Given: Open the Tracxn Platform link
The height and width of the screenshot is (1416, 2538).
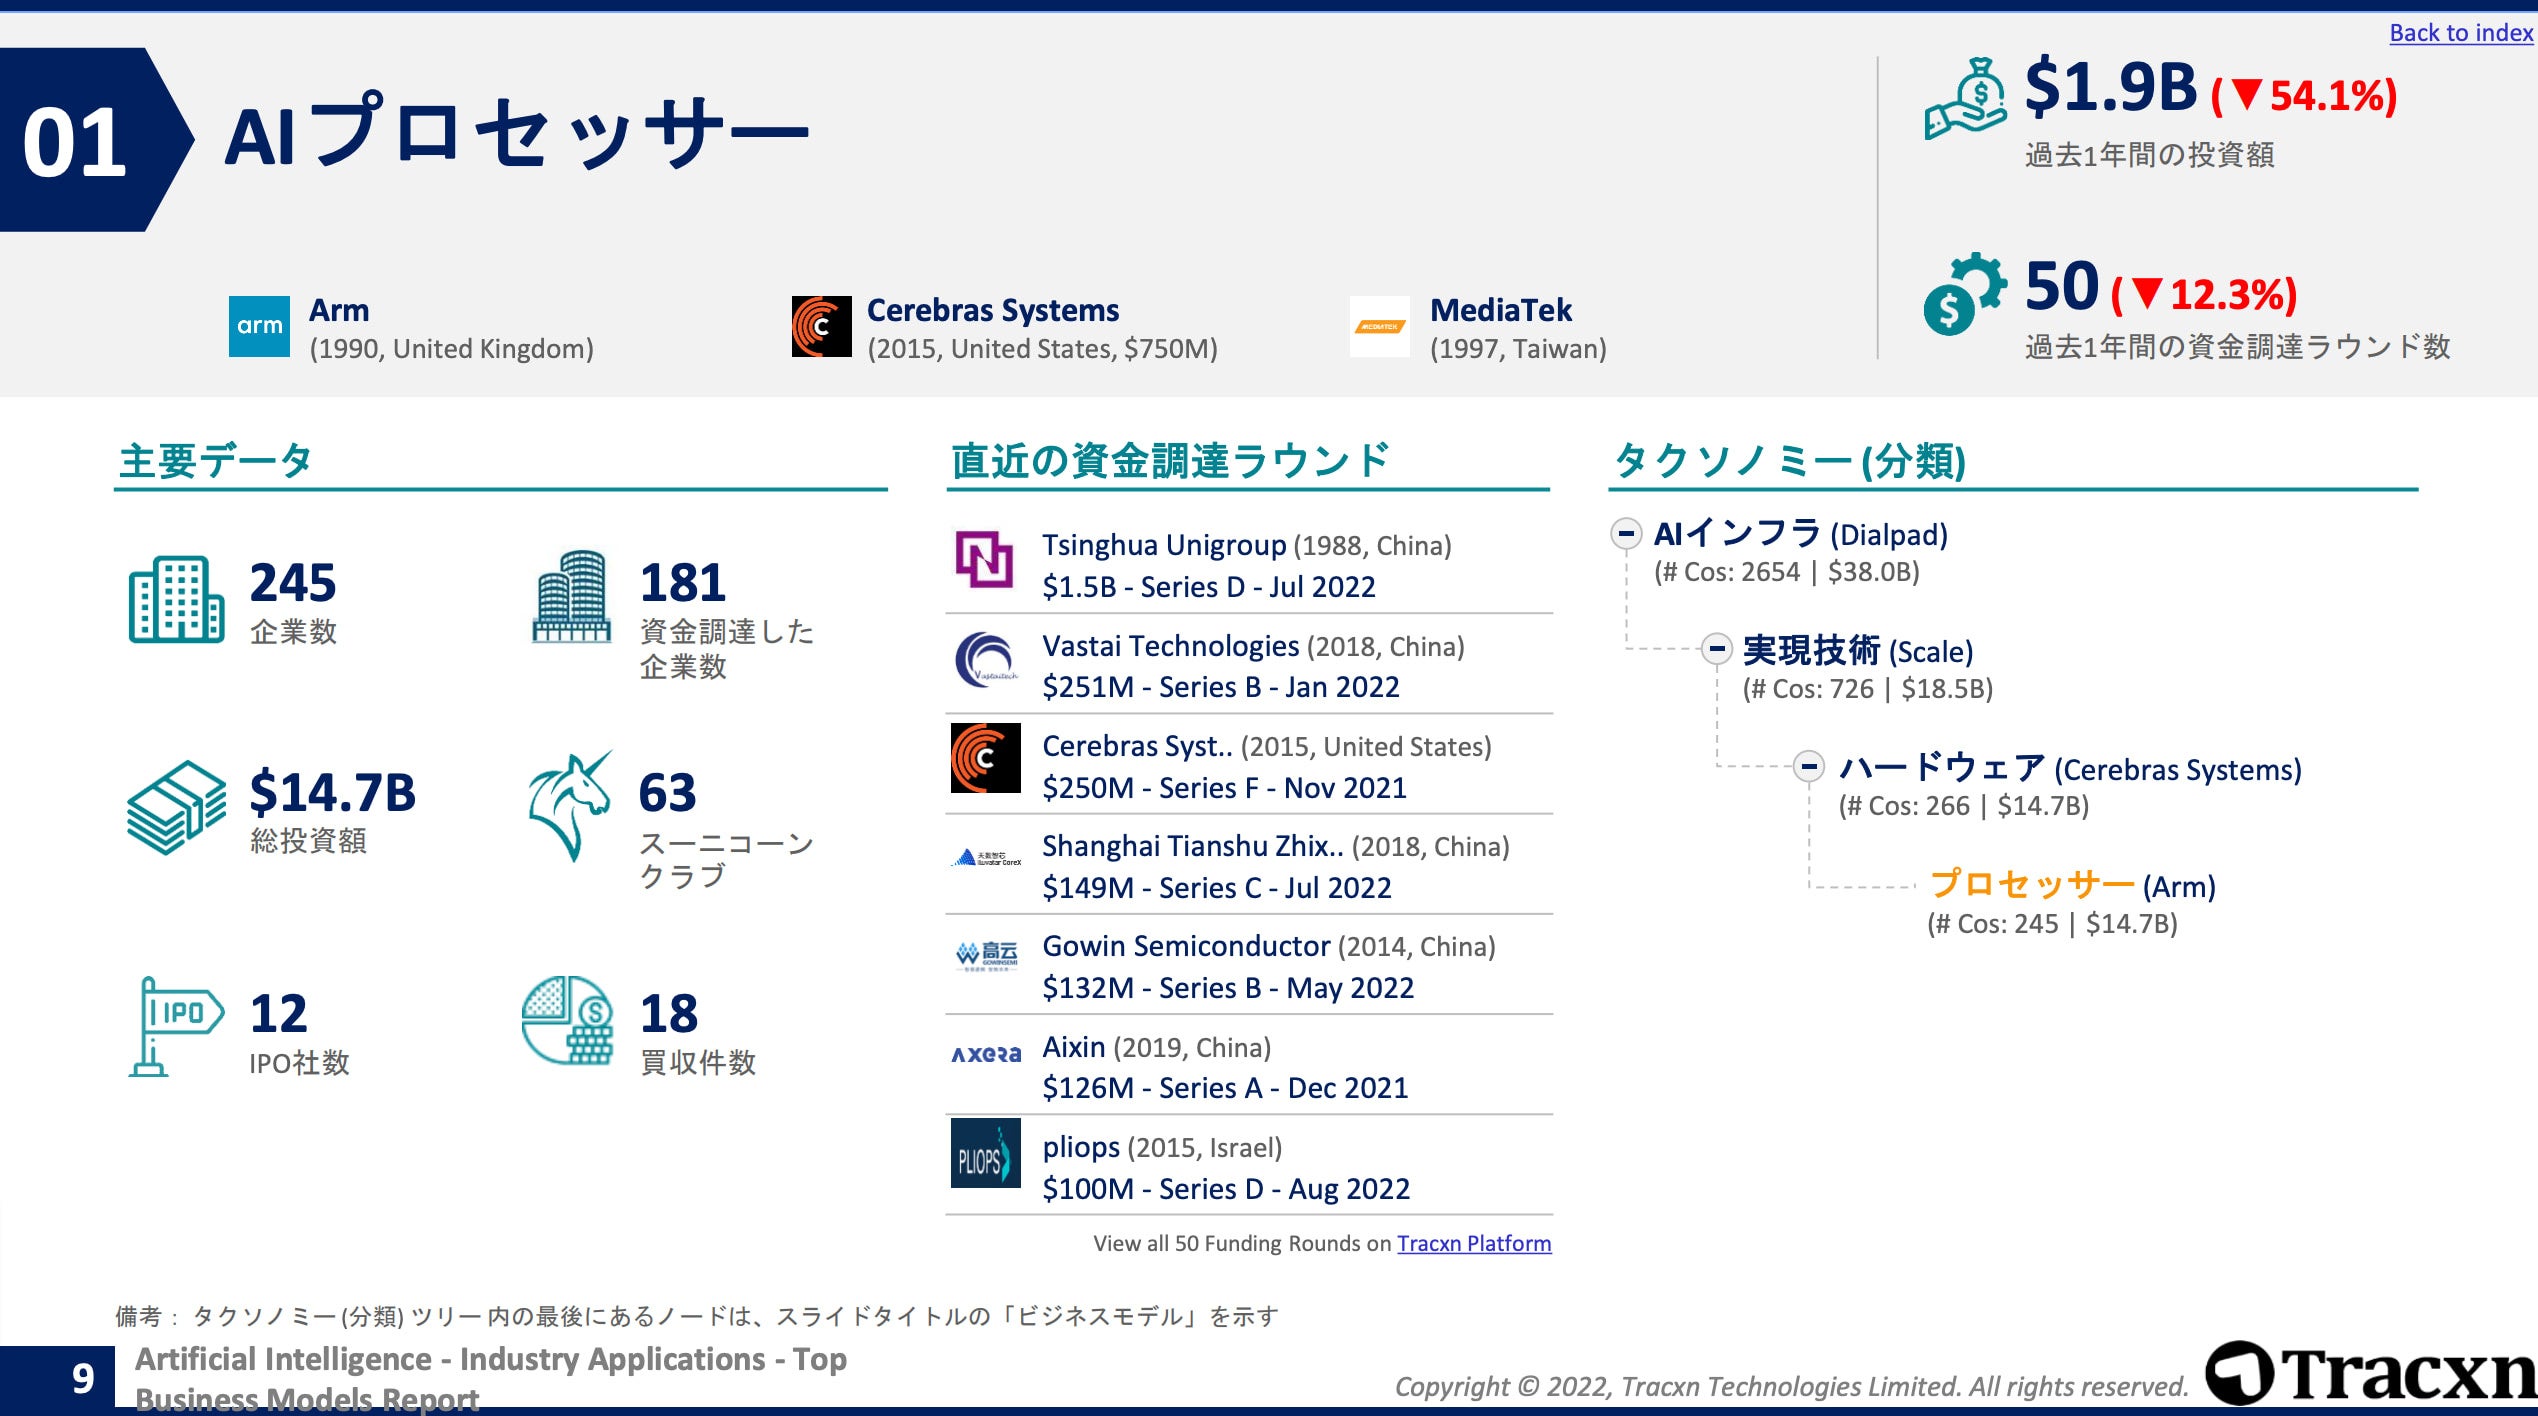Looking at the screenshot, I should pyautogui.click(x=1473, y=1243).
